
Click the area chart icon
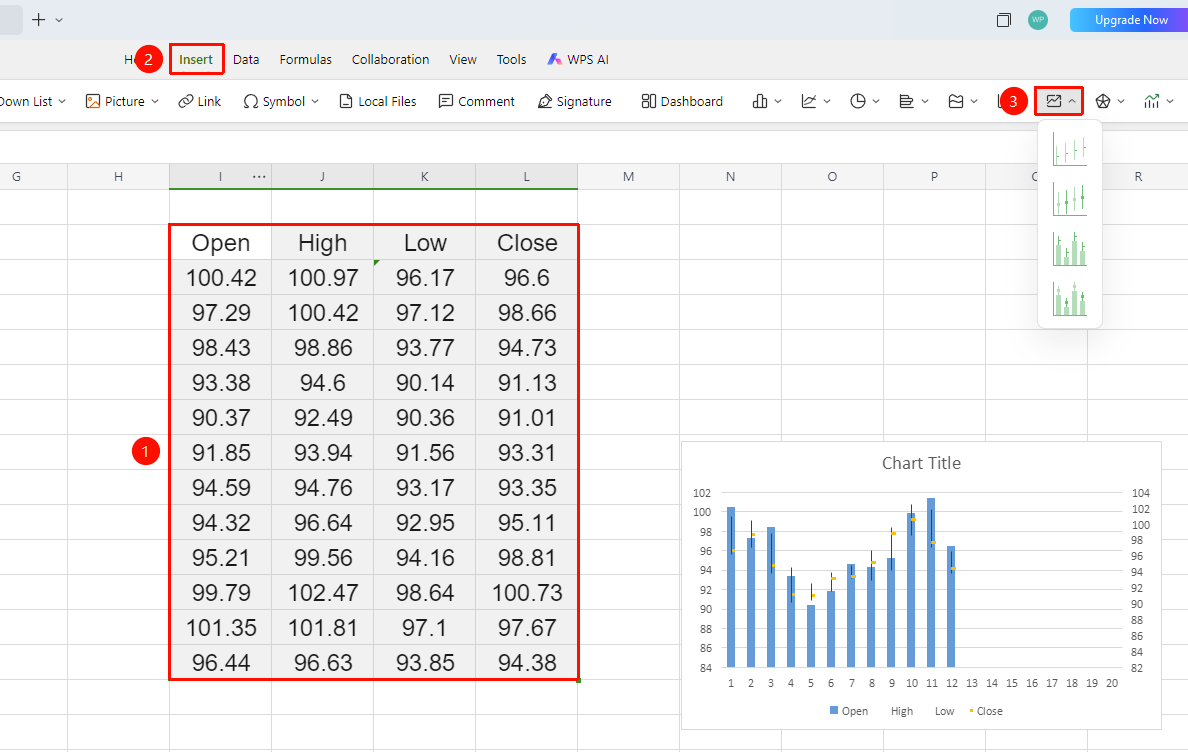tap(956, 101)
